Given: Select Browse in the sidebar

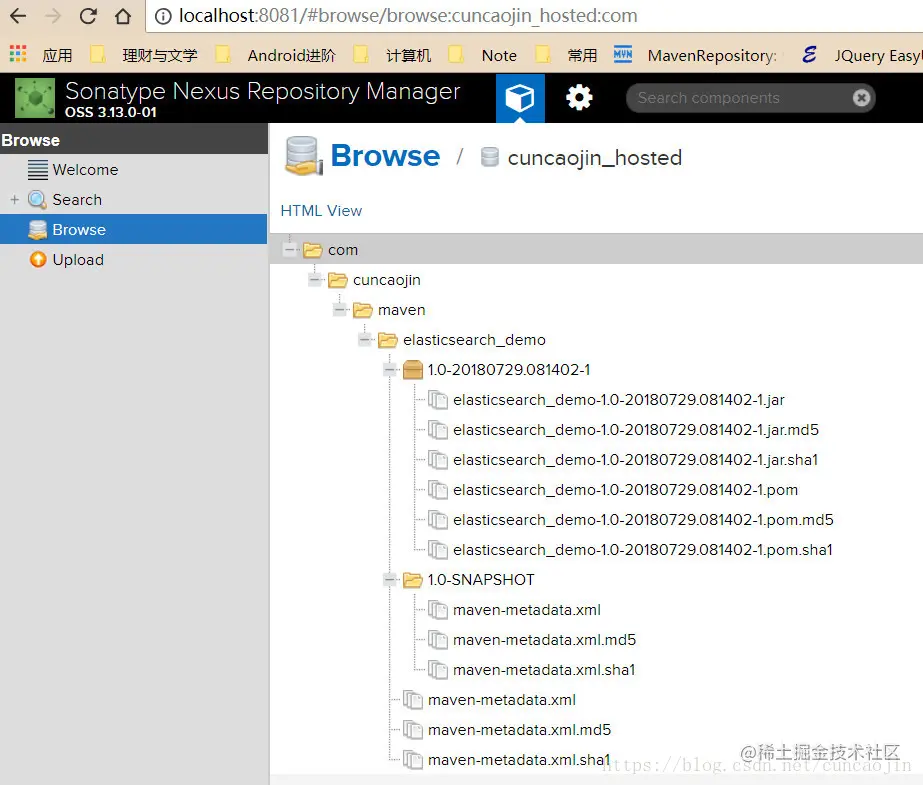Looking at the screenshot, I should coord(134,229).
